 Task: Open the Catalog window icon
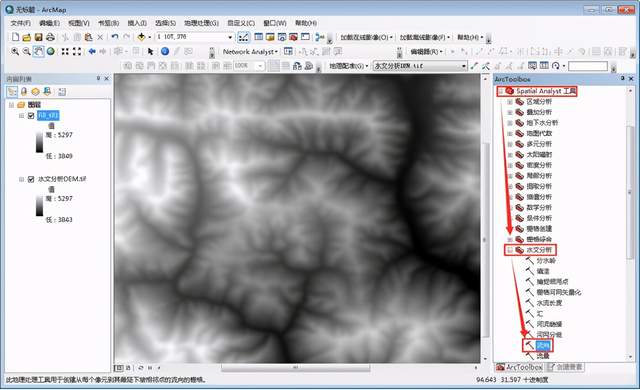pos(270,37)
